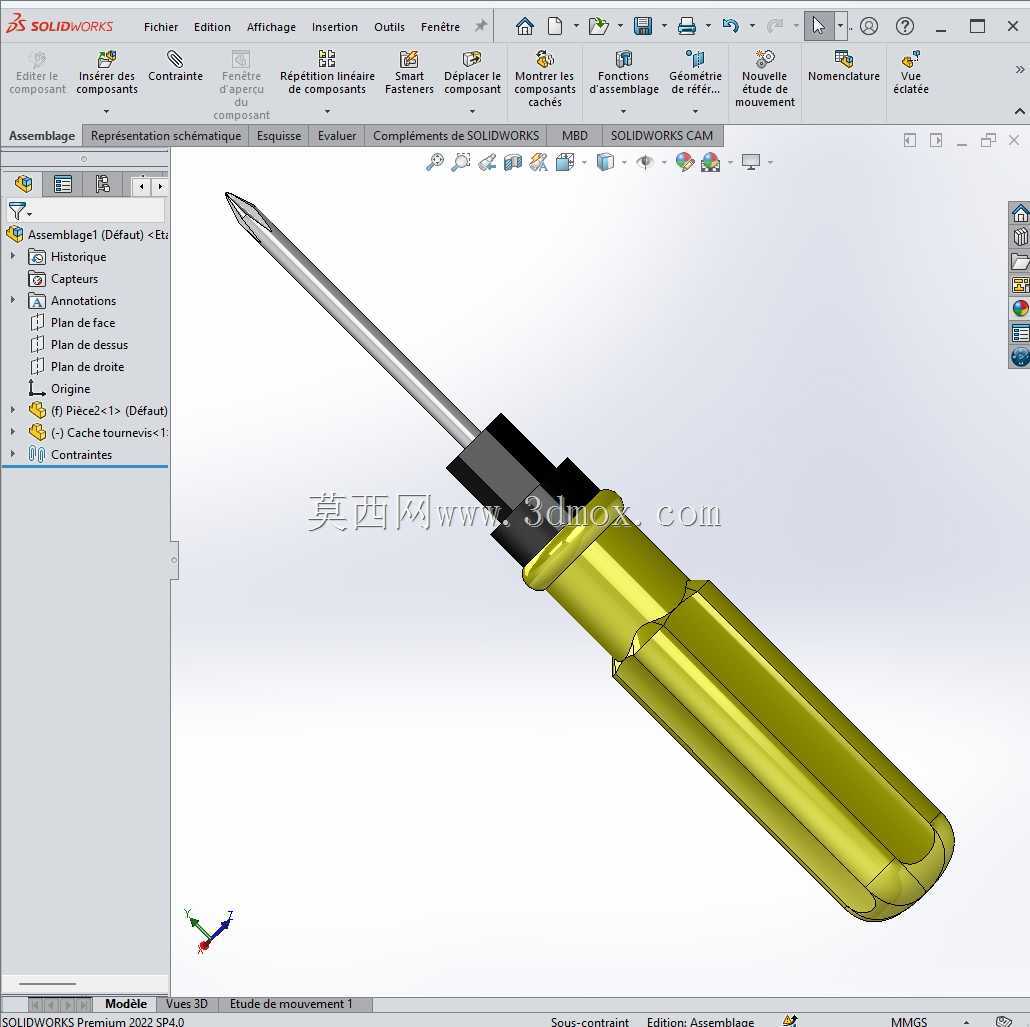Undo last action icon

[x=730, y=26]
